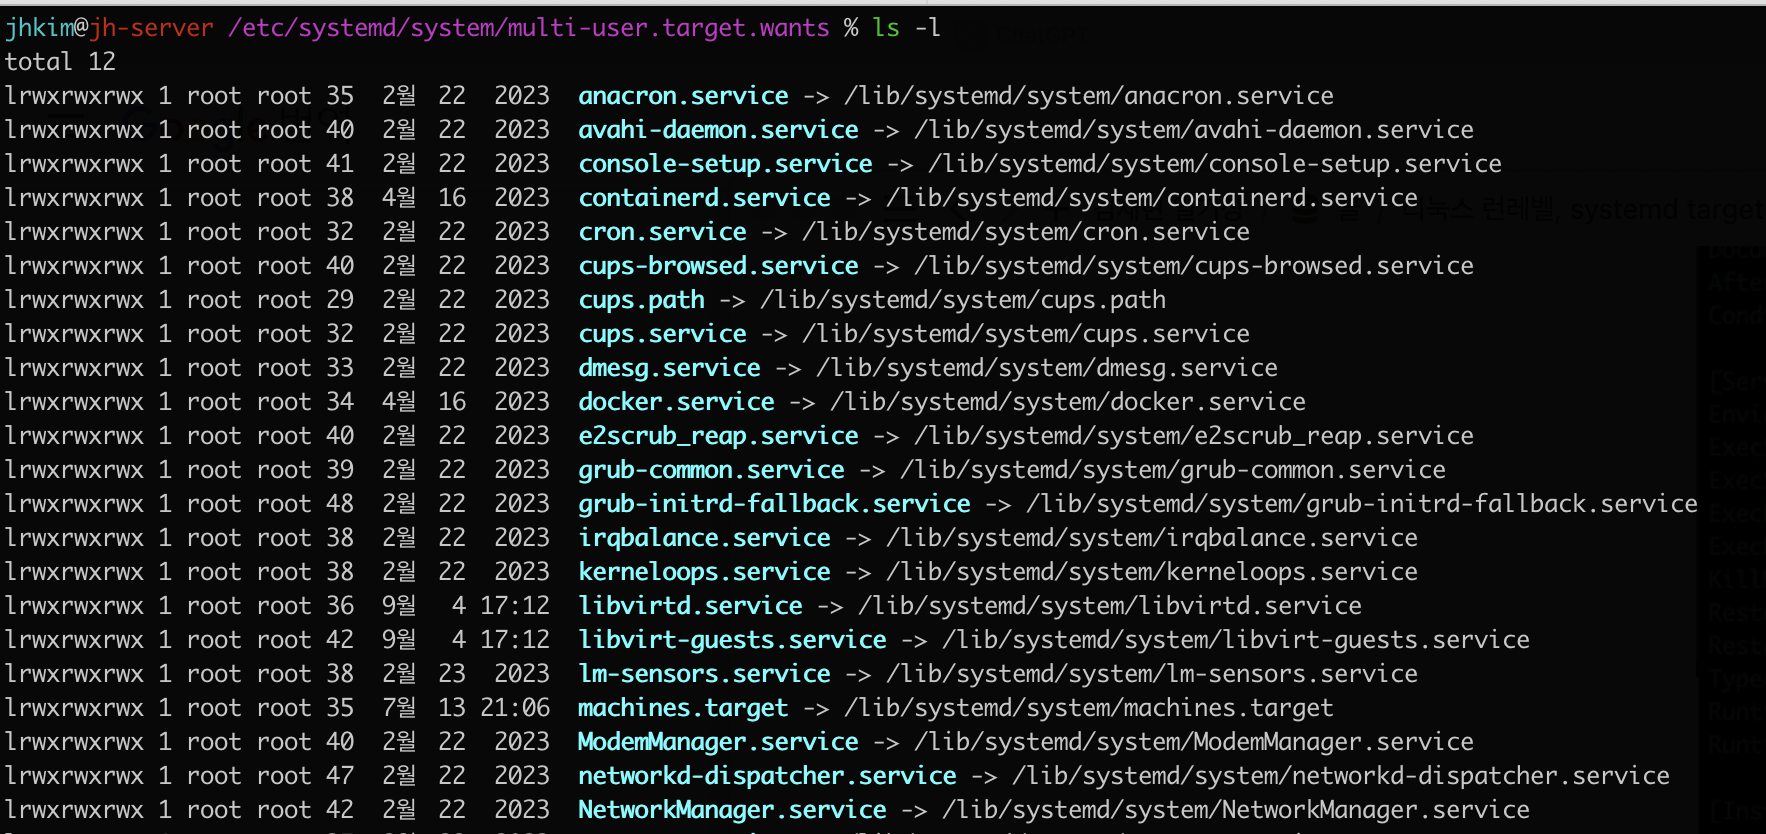
Task: Click target path /lib/systemd/system/dmesg.service
Action: [x=1047, y=368]
